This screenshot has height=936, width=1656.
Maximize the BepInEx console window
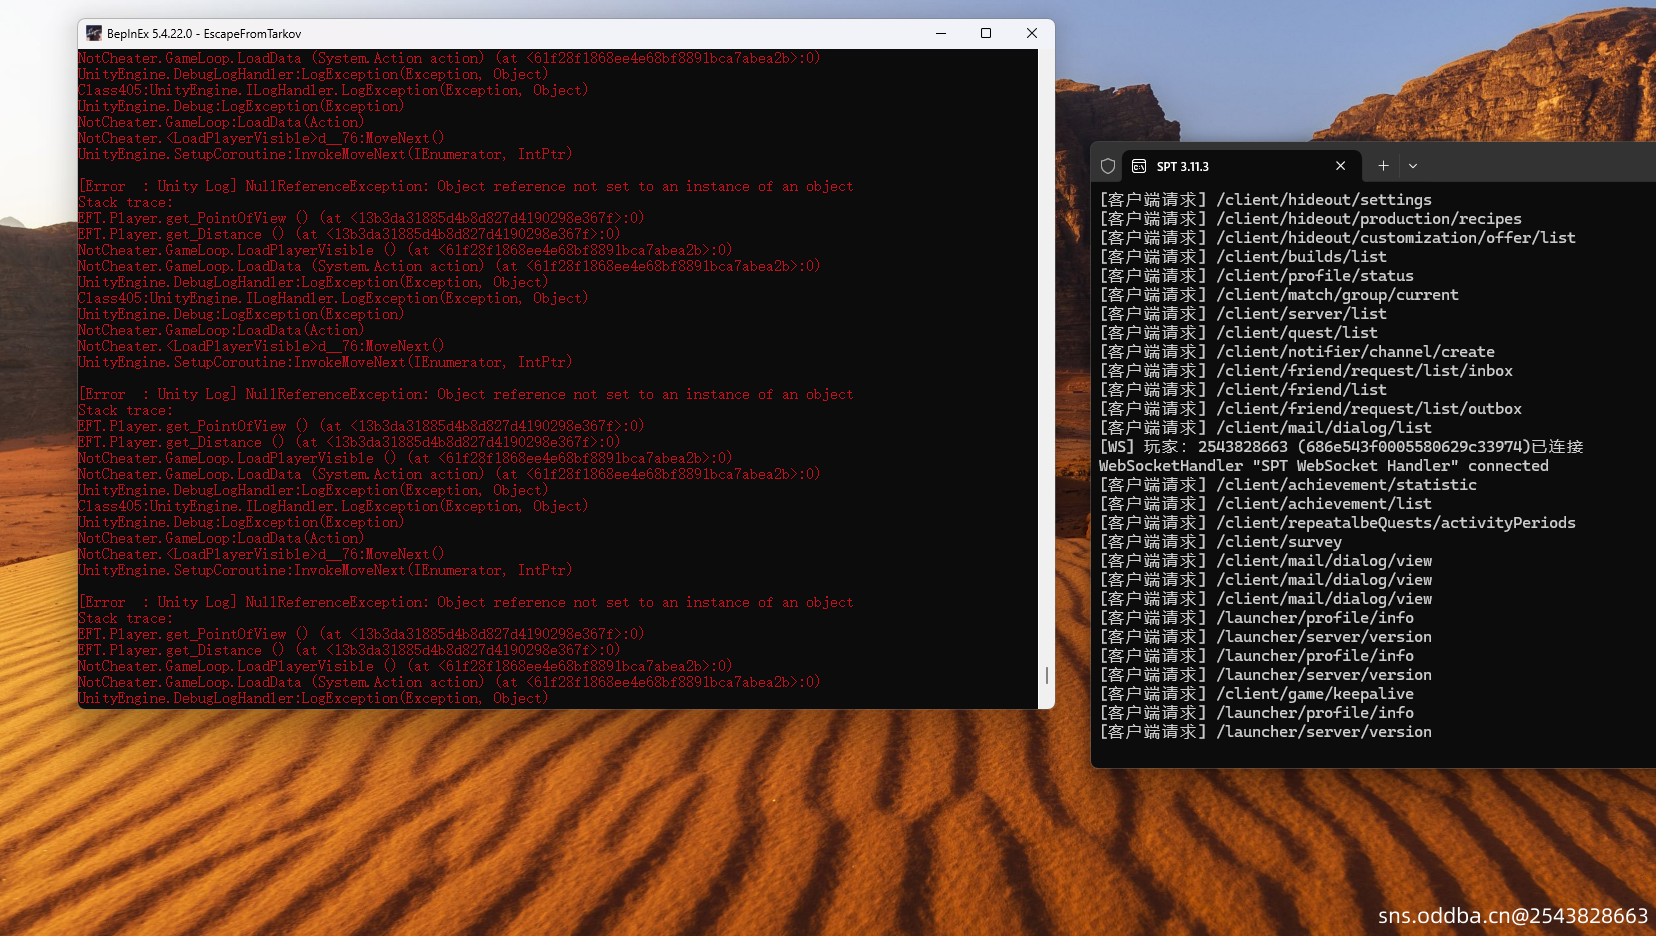pyautogui.click(x=986, y=33)
